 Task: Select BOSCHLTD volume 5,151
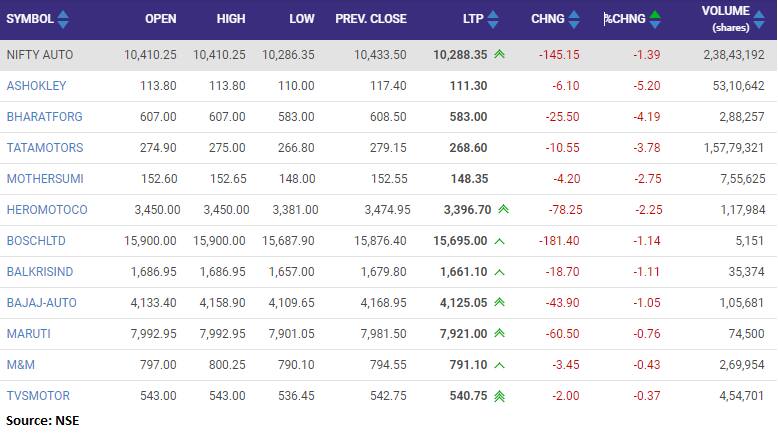pyautogui.click(x=750, y=241)
